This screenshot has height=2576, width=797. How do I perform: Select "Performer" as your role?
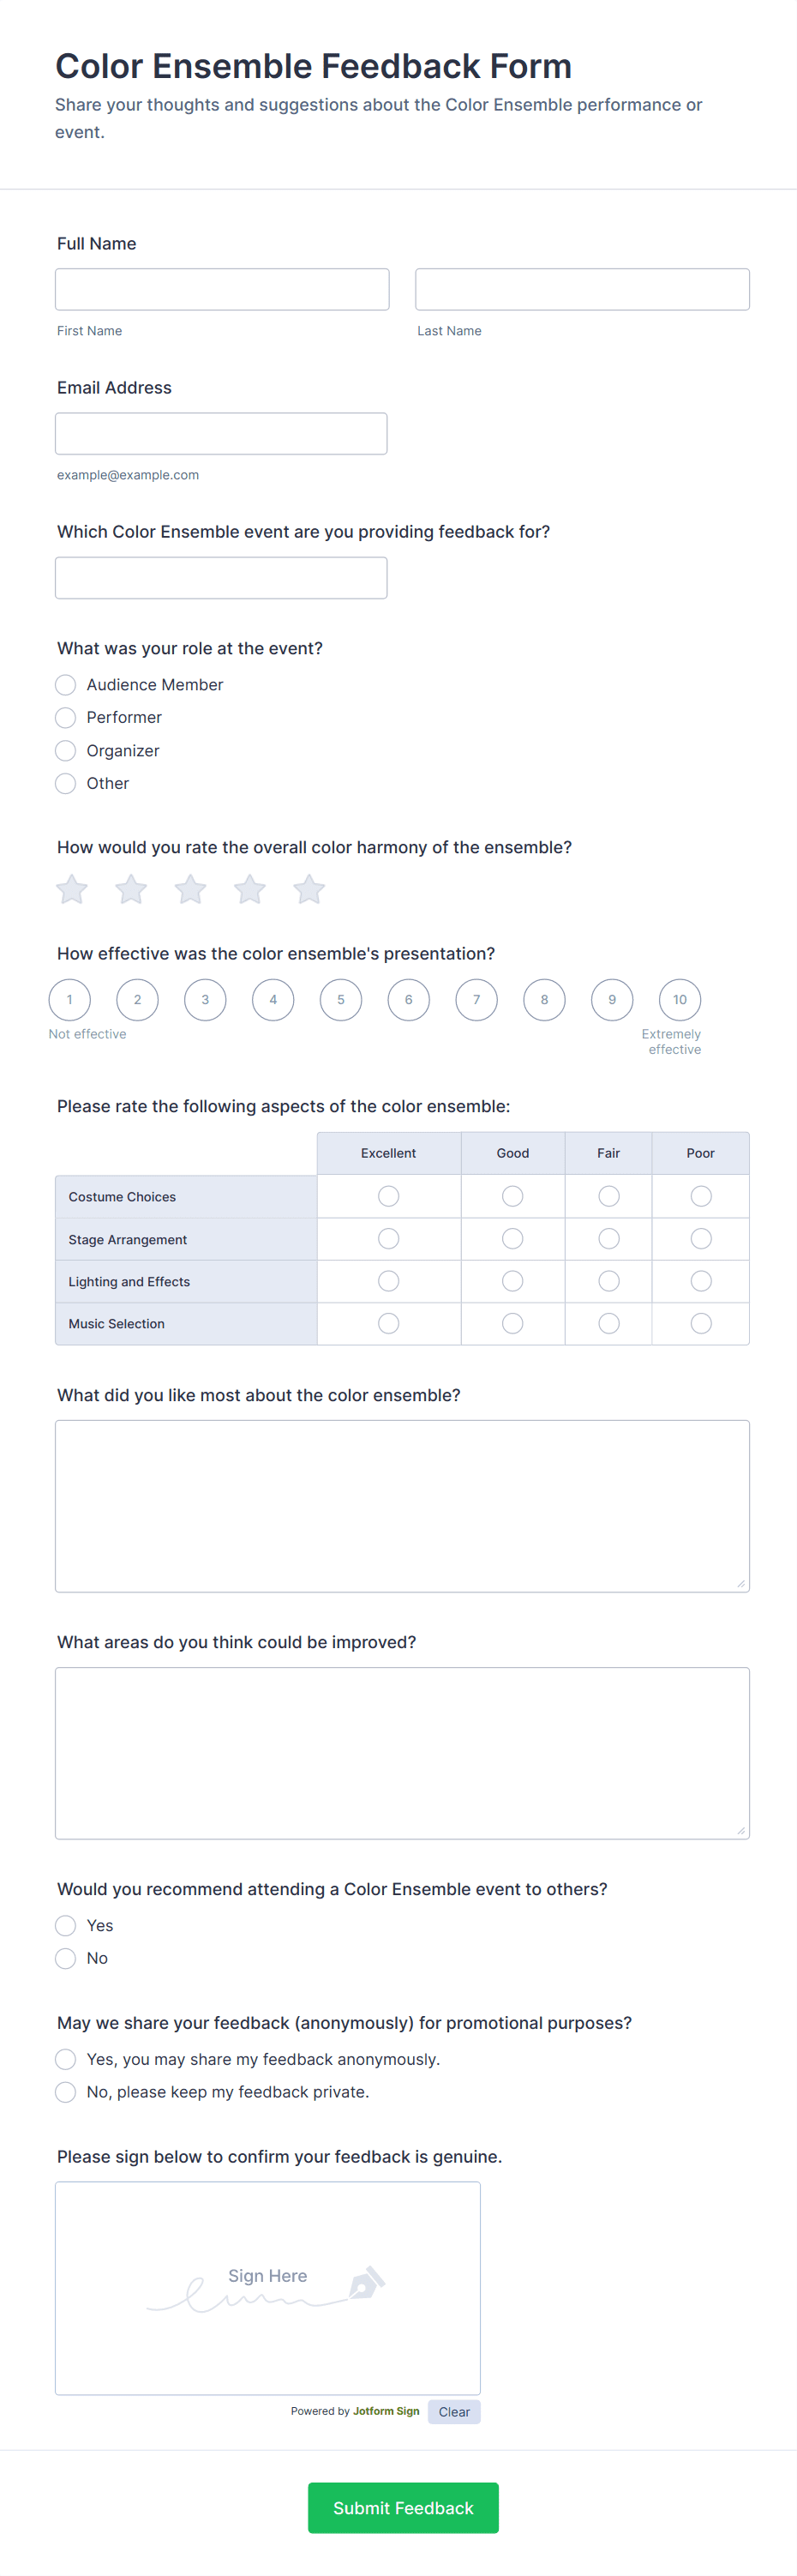(66, 717)
